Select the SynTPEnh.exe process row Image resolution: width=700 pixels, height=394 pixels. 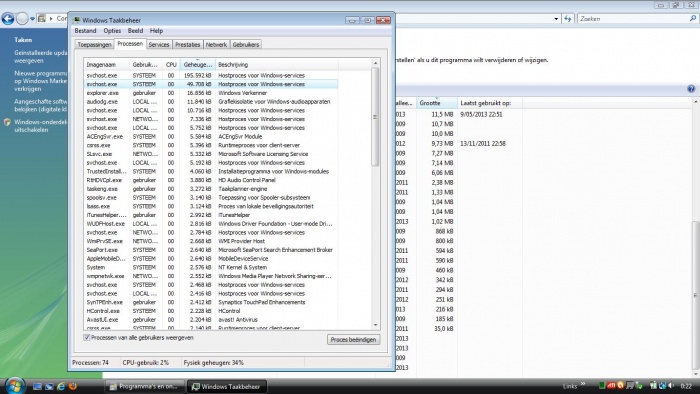click(x=211, y=302)
